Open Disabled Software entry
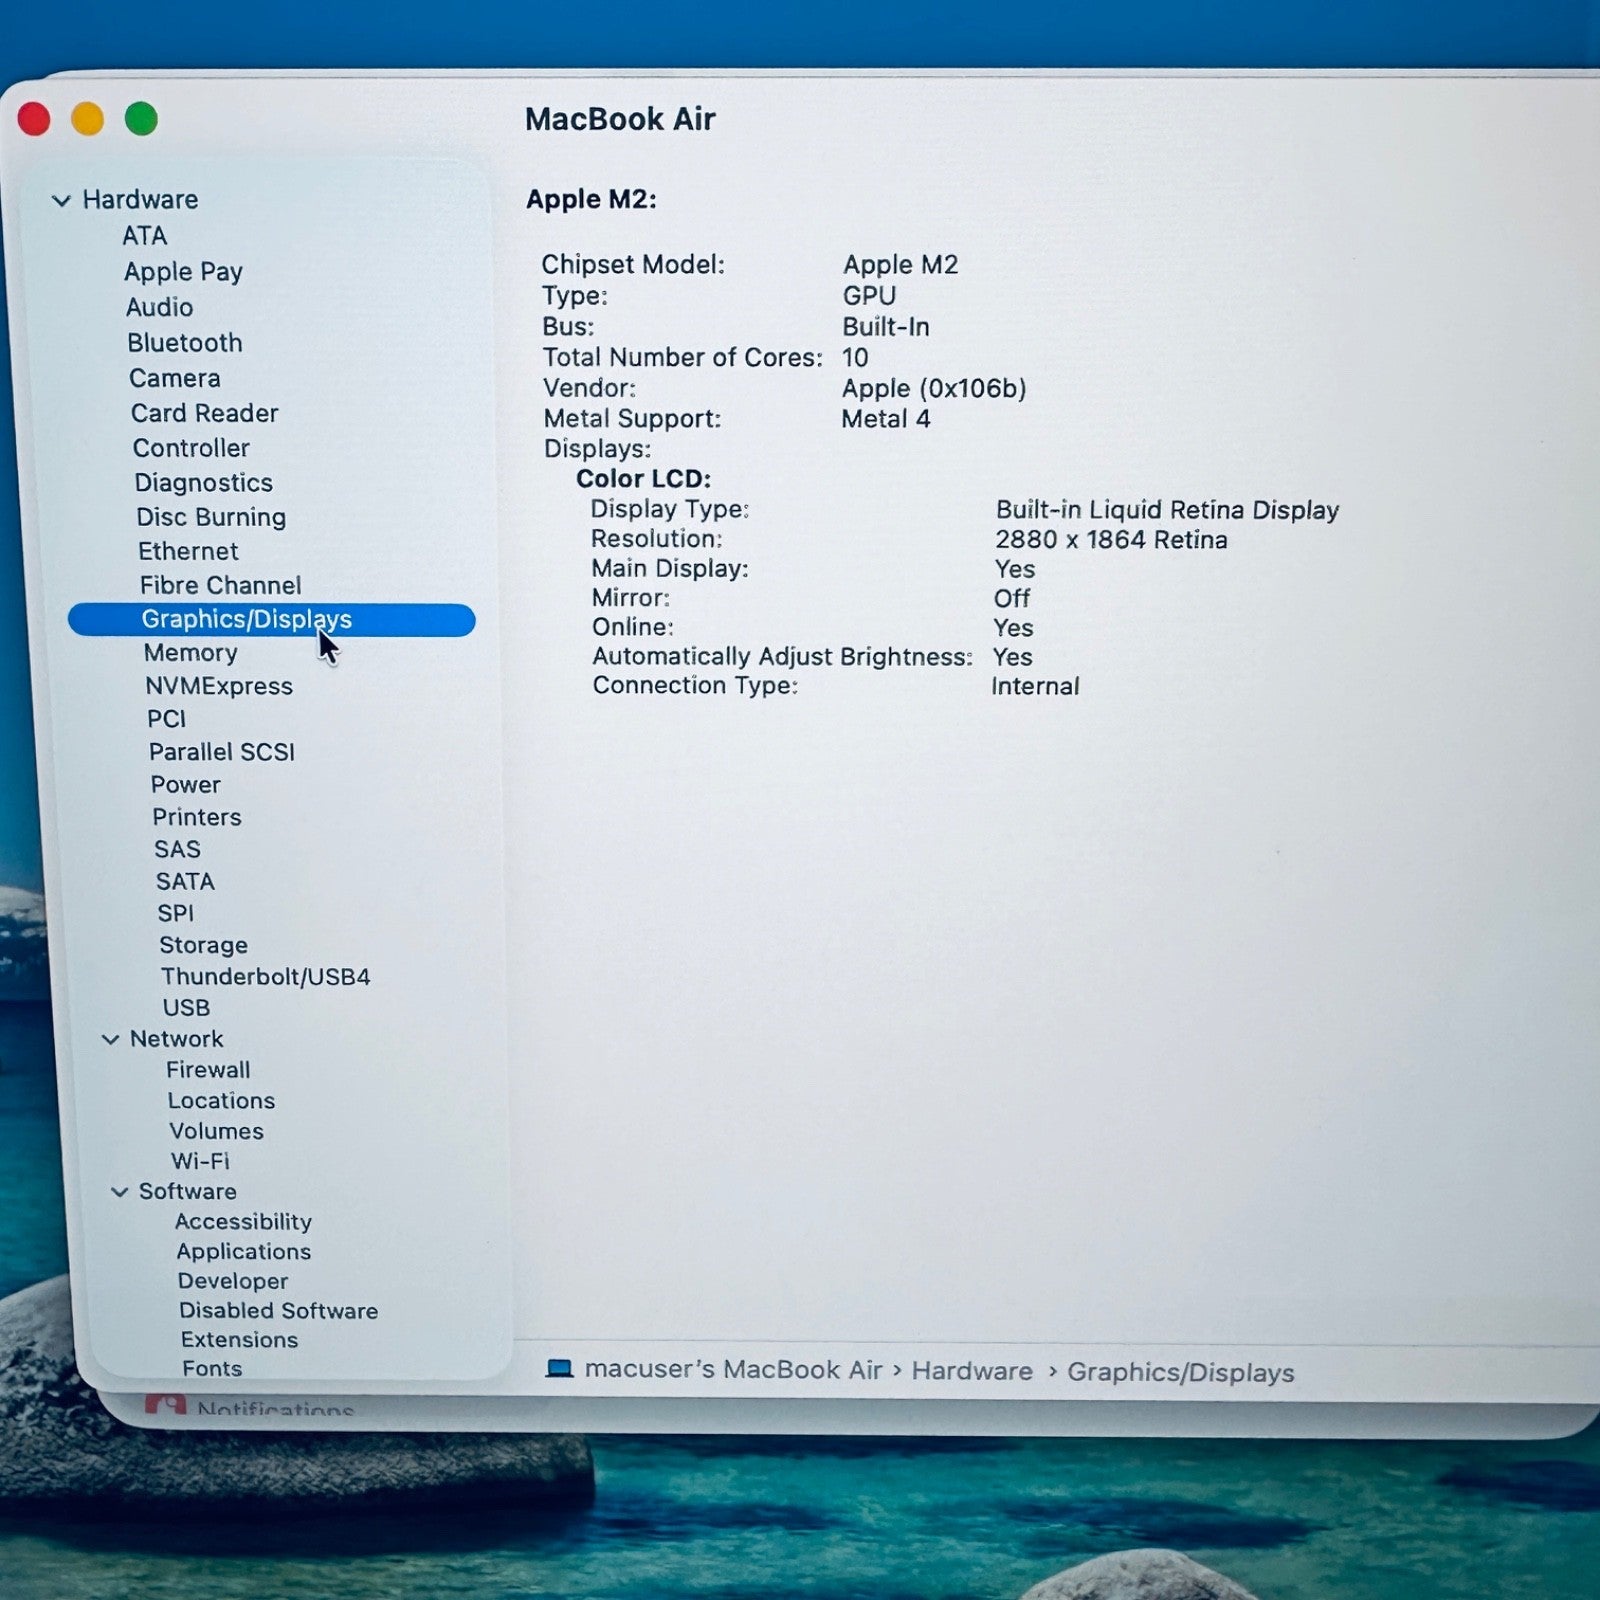1600x1600 pixels. (279, 1311)
